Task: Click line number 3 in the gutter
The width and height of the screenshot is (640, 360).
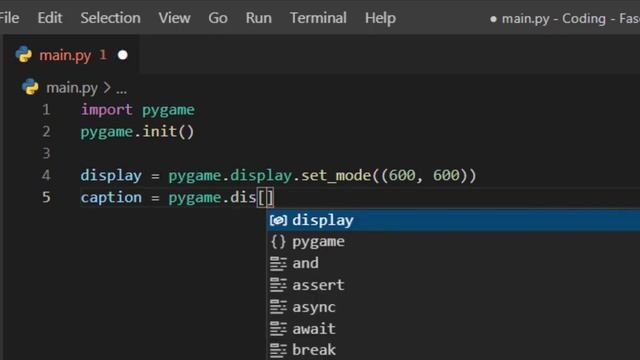Action: click(46, 153)
